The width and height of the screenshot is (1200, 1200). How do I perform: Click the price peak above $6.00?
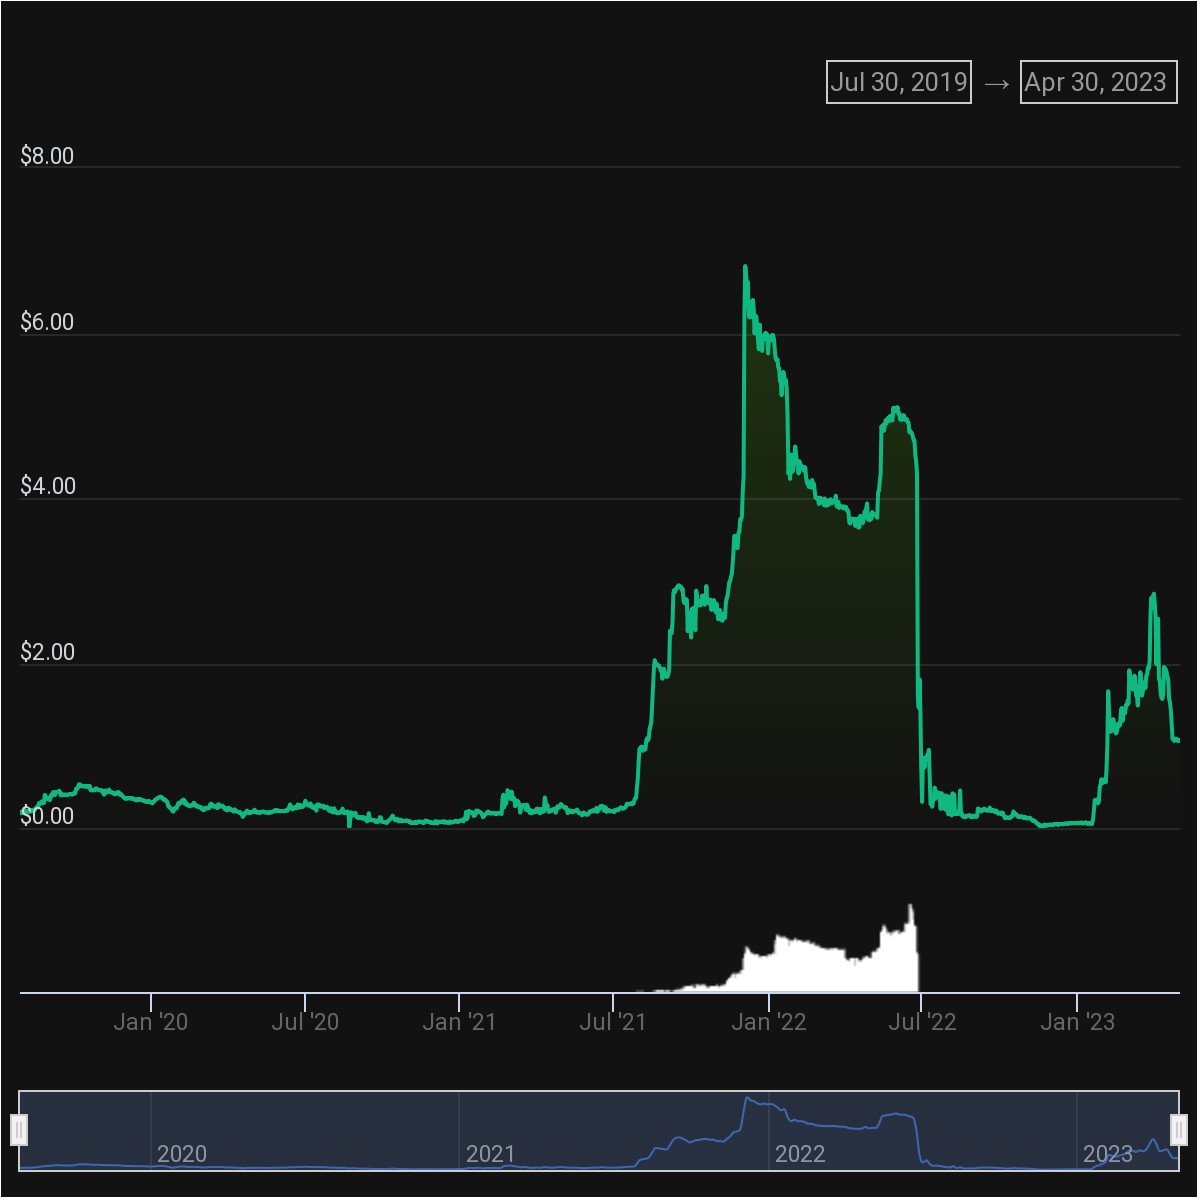click(x=745, y=268)
